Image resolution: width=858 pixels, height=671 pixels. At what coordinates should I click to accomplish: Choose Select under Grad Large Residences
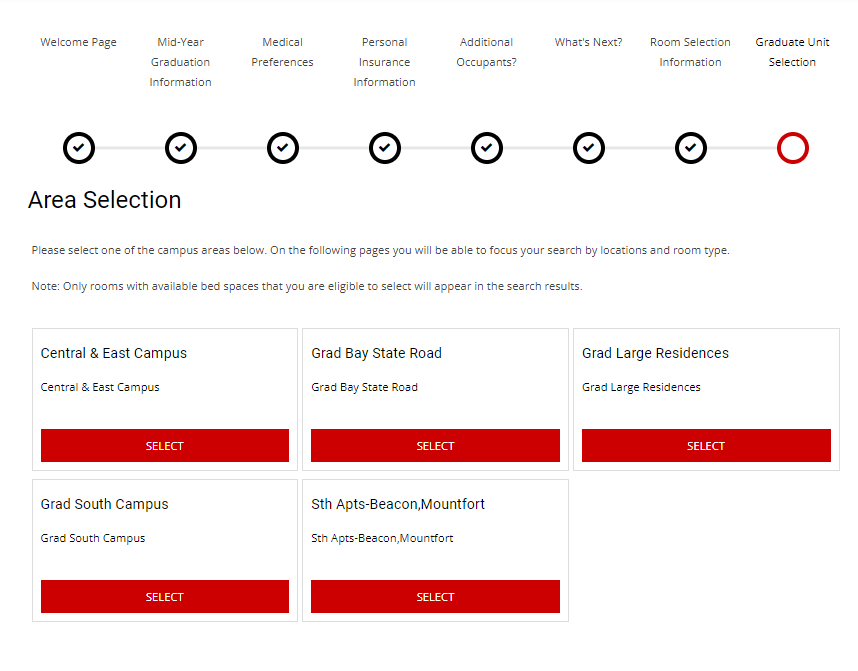click(x=706, y=446)
